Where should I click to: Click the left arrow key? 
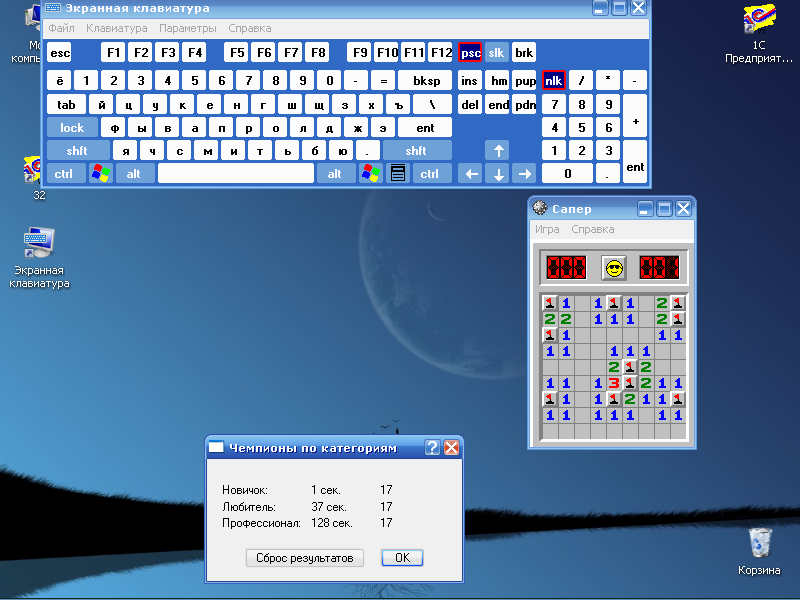(x=471, y=173)
